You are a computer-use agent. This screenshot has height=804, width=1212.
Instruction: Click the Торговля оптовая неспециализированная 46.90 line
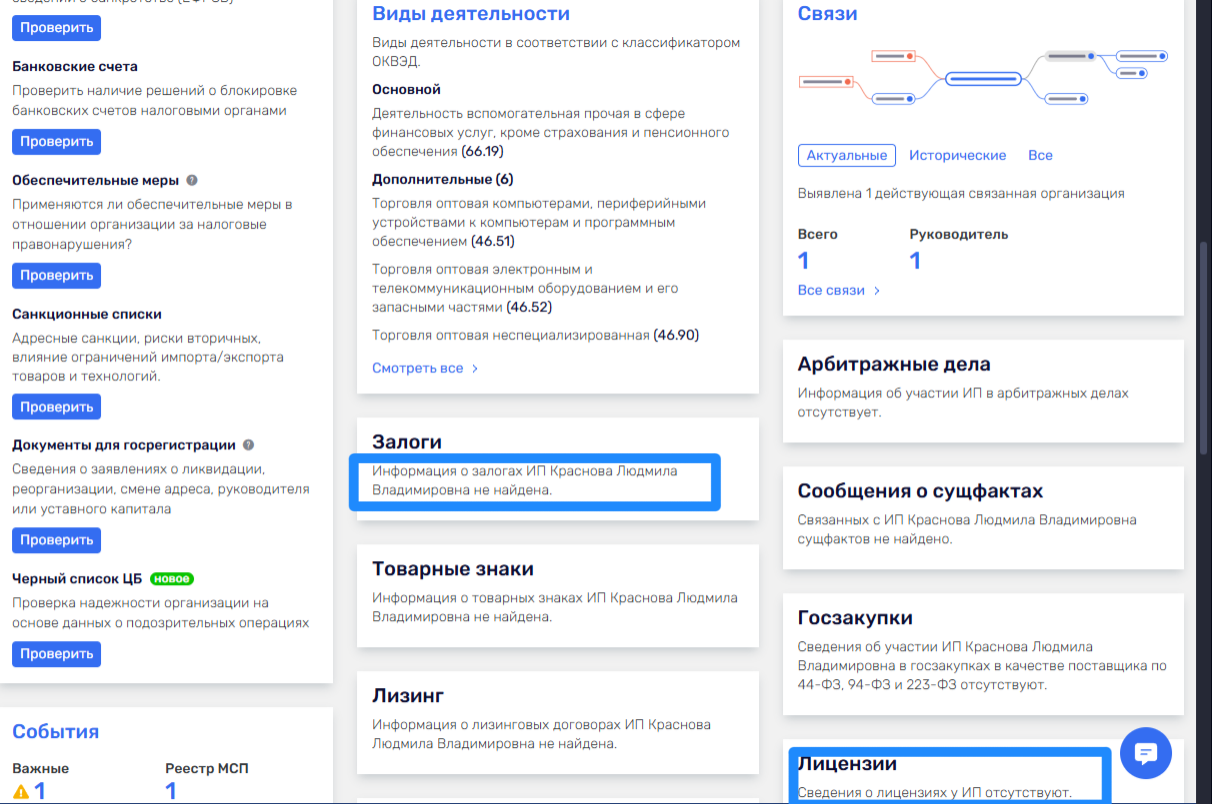[536, 335]
